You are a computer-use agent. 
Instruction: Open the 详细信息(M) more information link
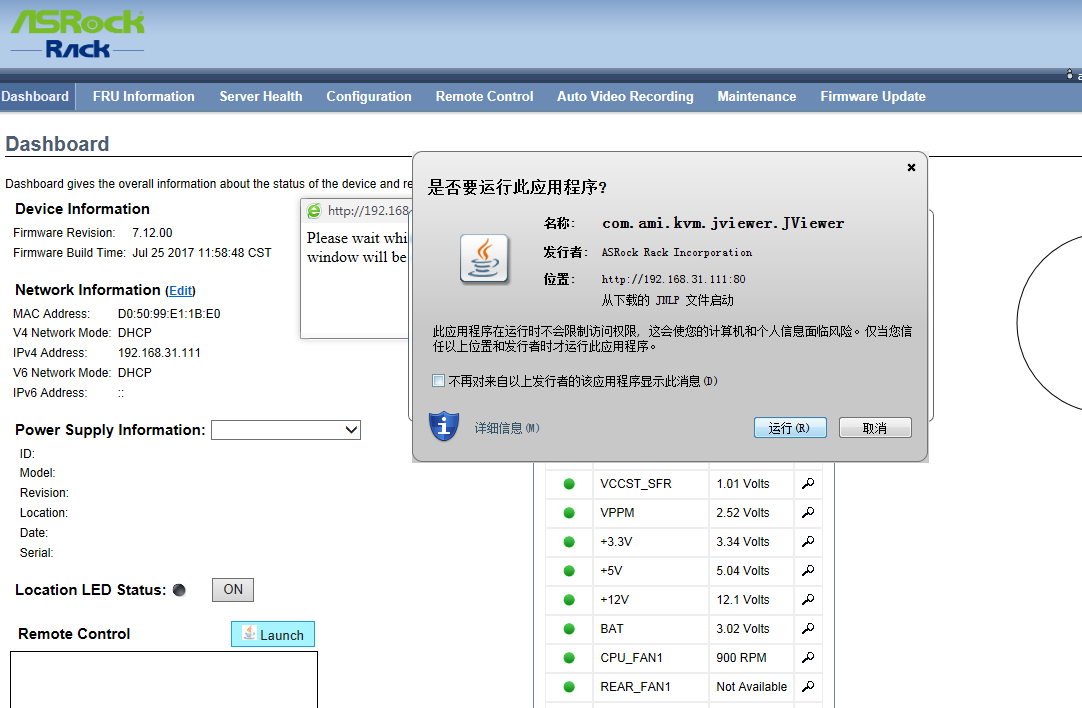click(506, 428)
